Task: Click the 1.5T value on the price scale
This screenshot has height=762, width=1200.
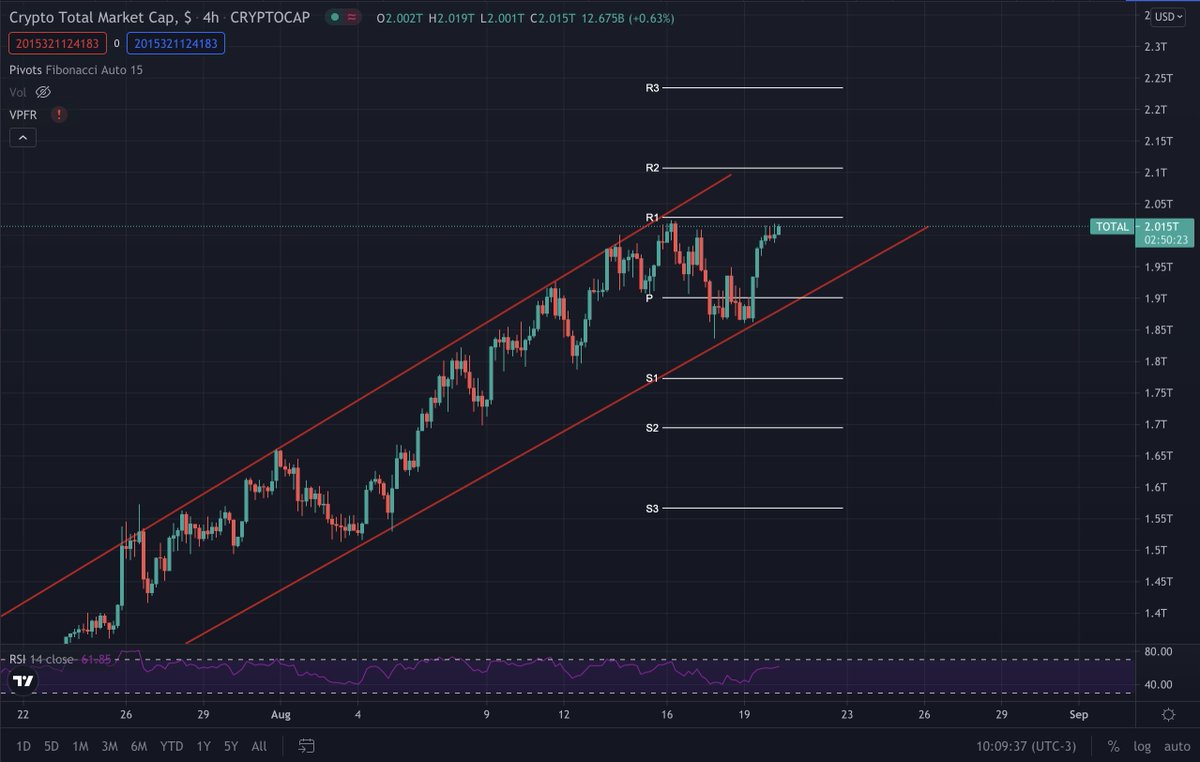Action: pyautogui.click(x=1158, y=550)
